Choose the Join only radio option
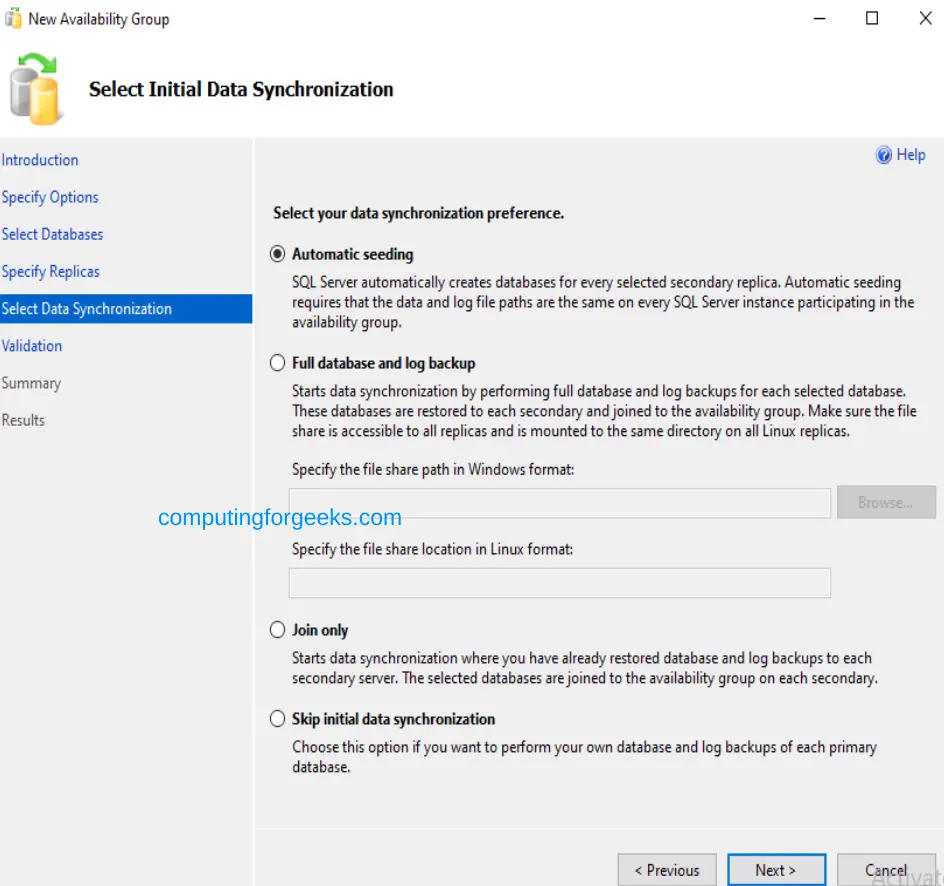944x886 pixels. (277, 630)
